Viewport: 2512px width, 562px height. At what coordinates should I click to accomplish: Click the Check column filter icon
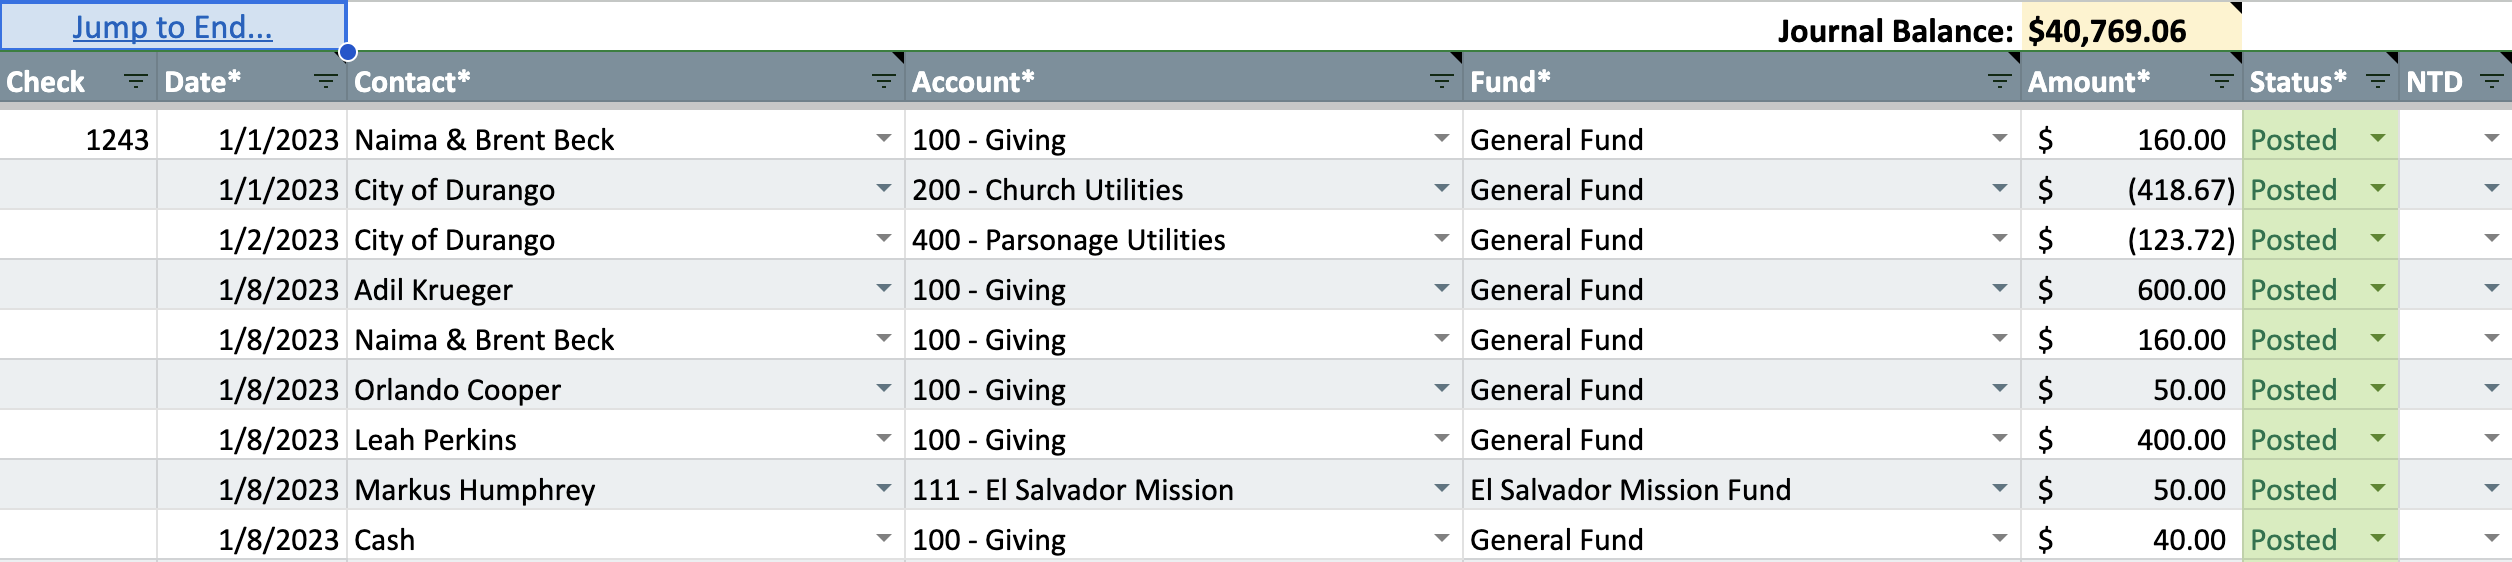[x=135, y=82]
